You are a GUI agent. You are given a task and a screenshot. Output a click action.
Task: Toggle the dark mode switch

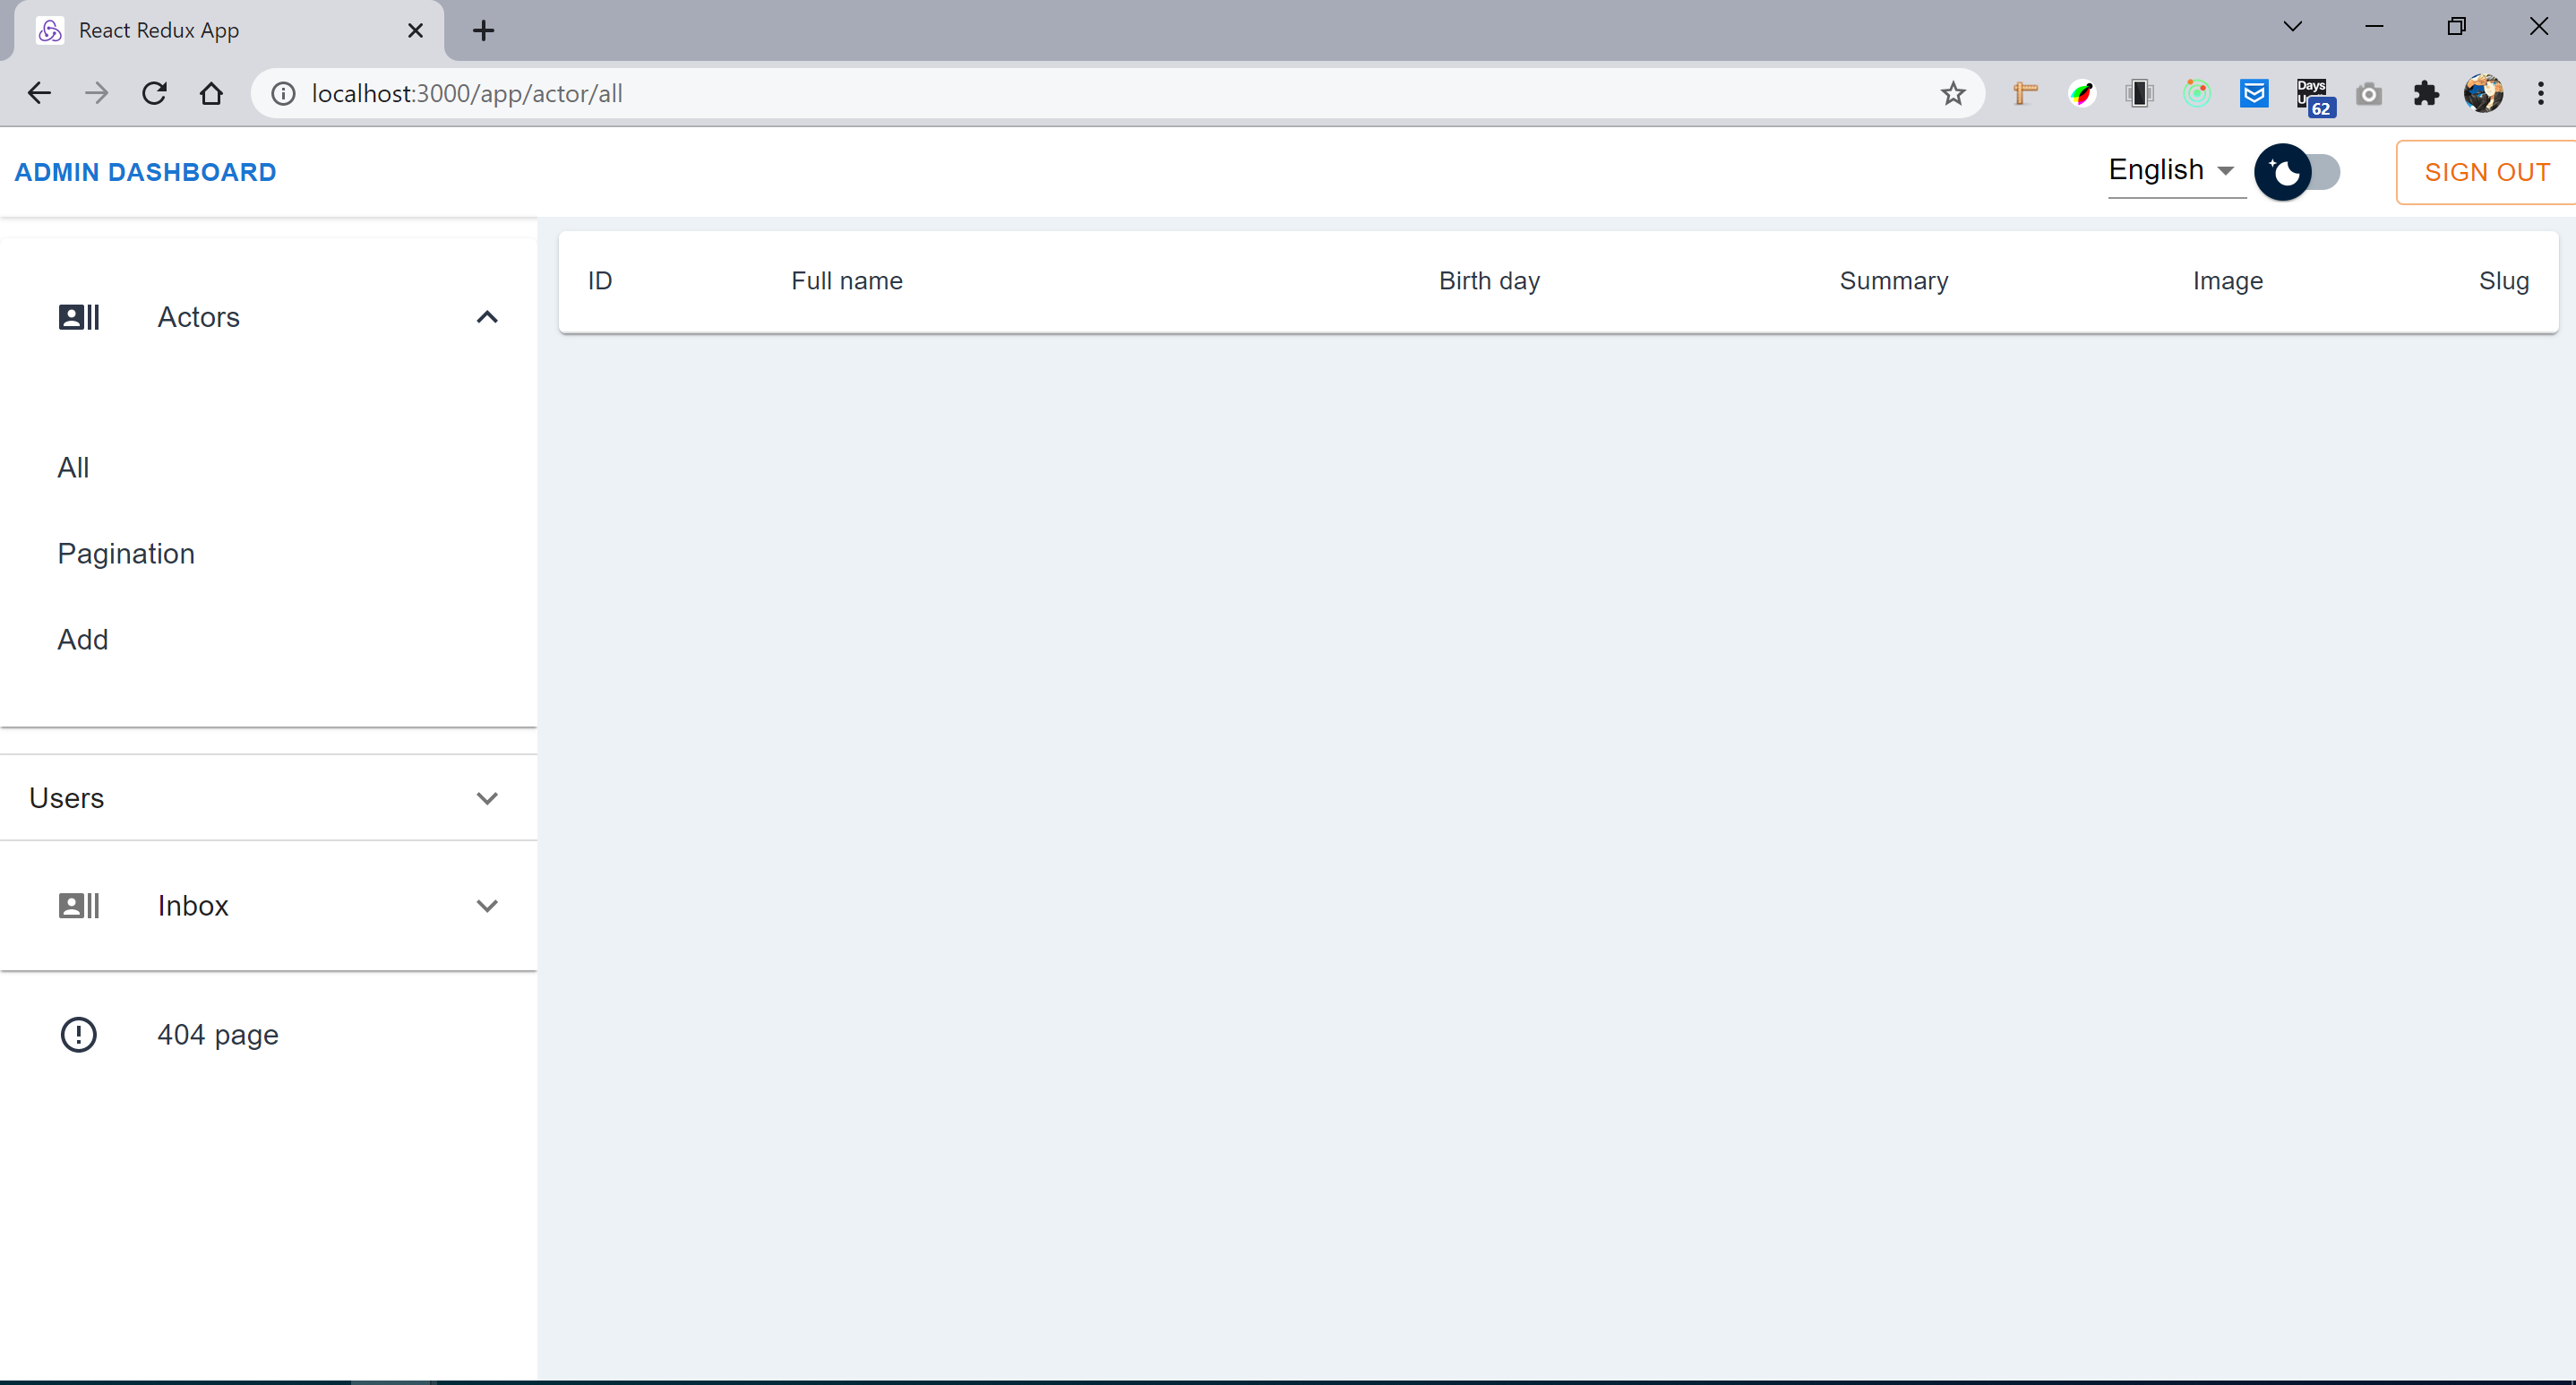point(2297,172)
